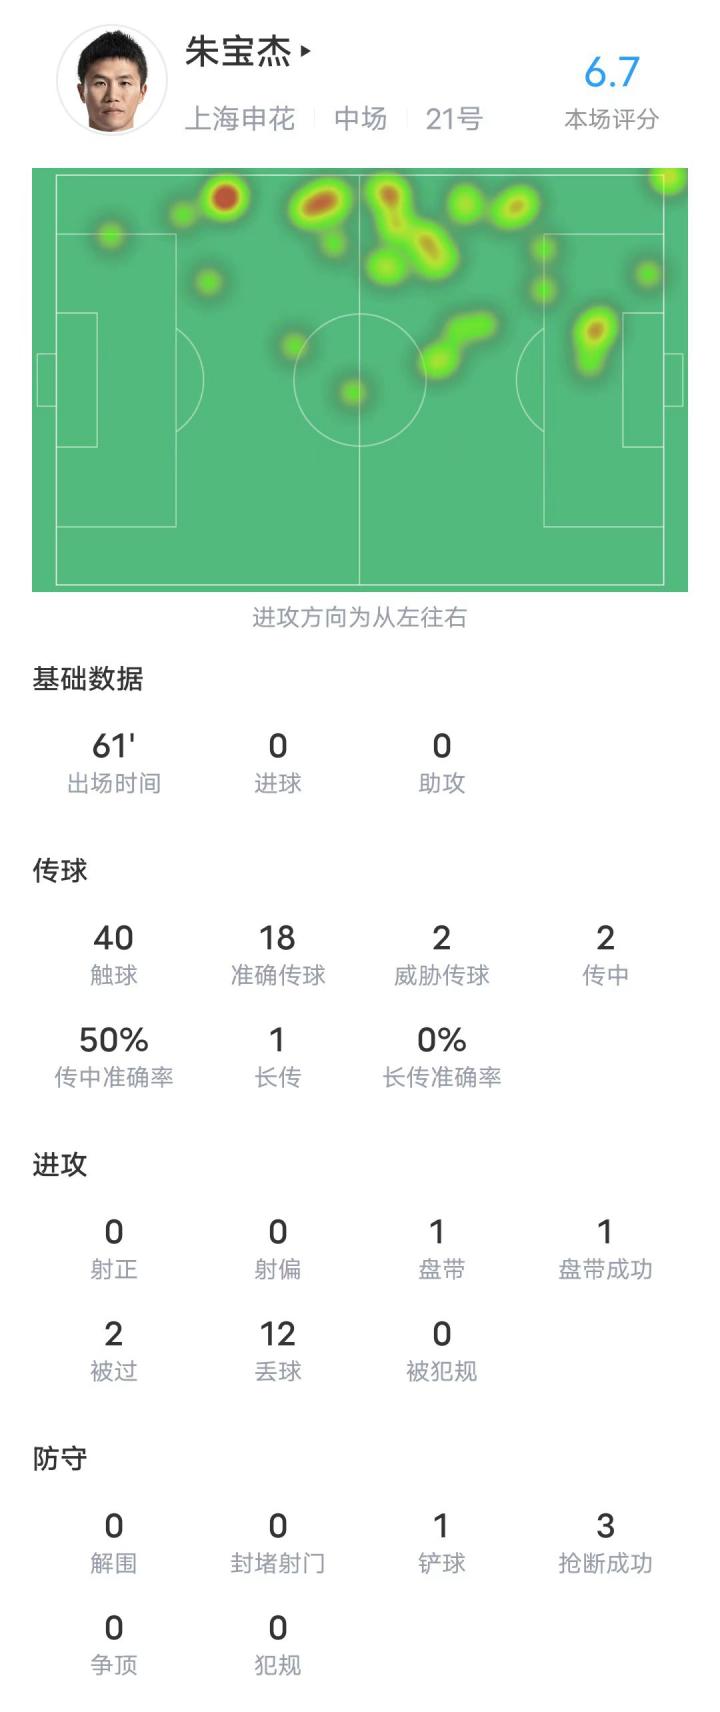Select the 基础数据 section heading
This screenshot has height=1712, width=720.
click(88, 679)
